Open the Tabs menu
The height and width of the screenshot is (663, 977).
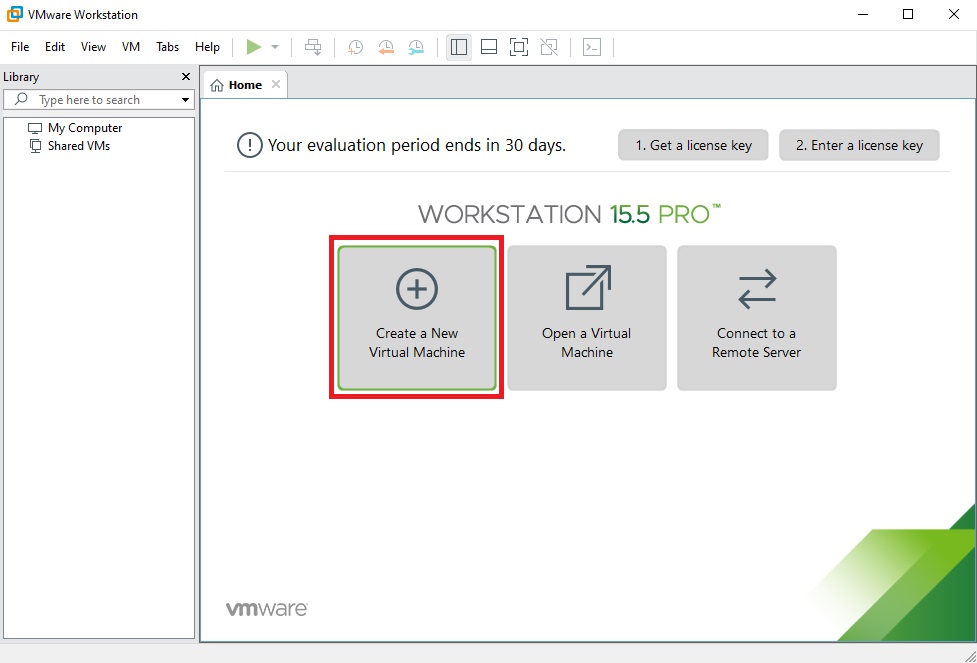click(x=168, y=47)
